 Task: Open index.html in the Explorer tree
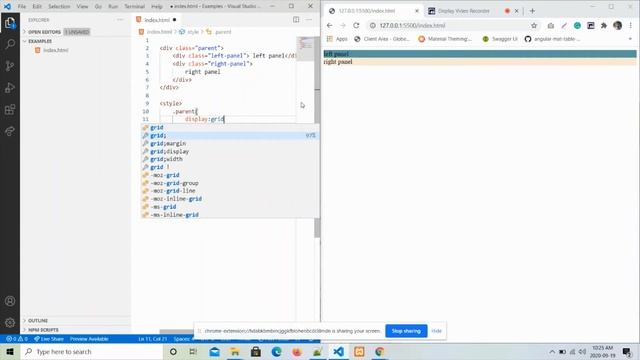pos(56,50)
